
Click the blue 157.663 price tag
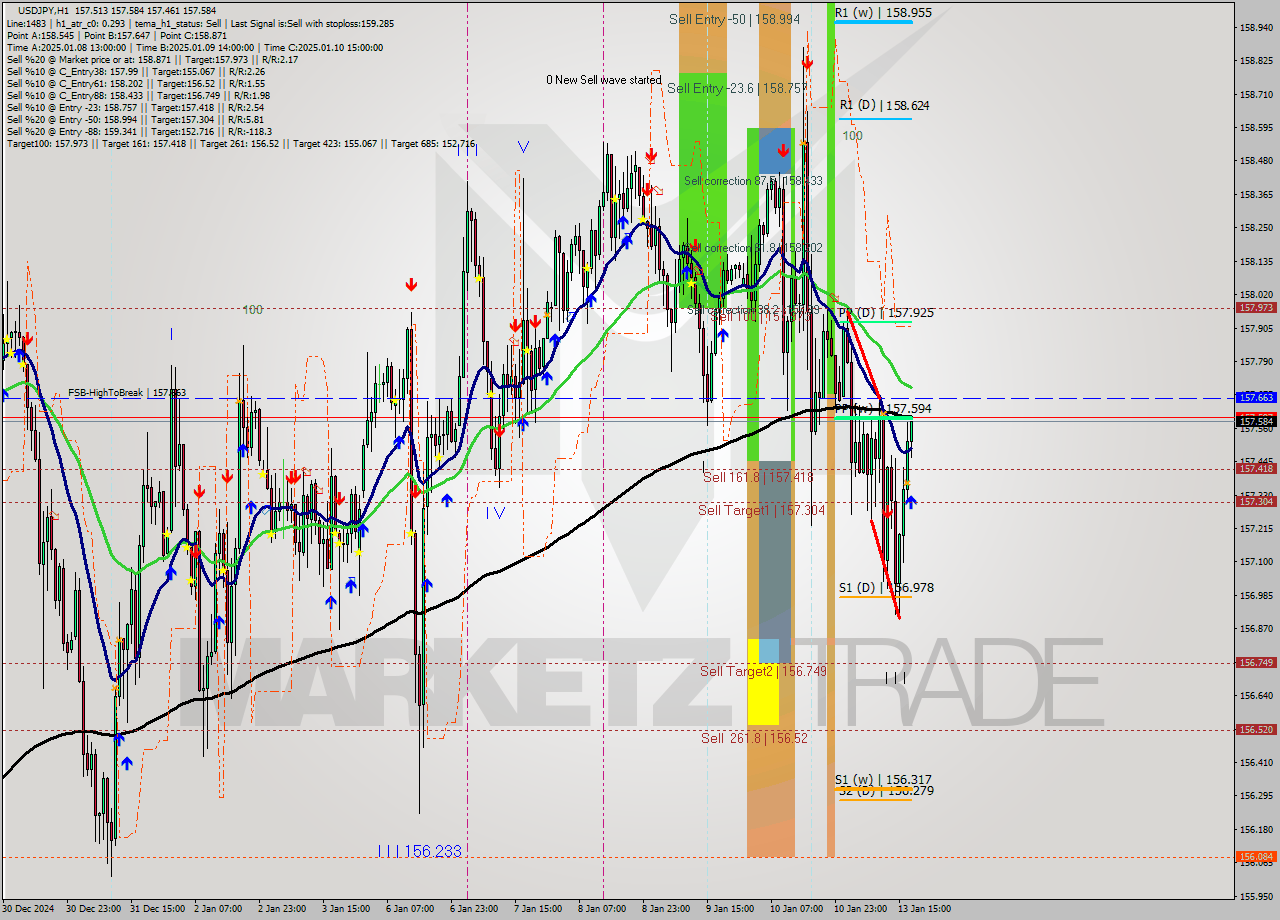pyautogui.click(x=1256, y=397)
